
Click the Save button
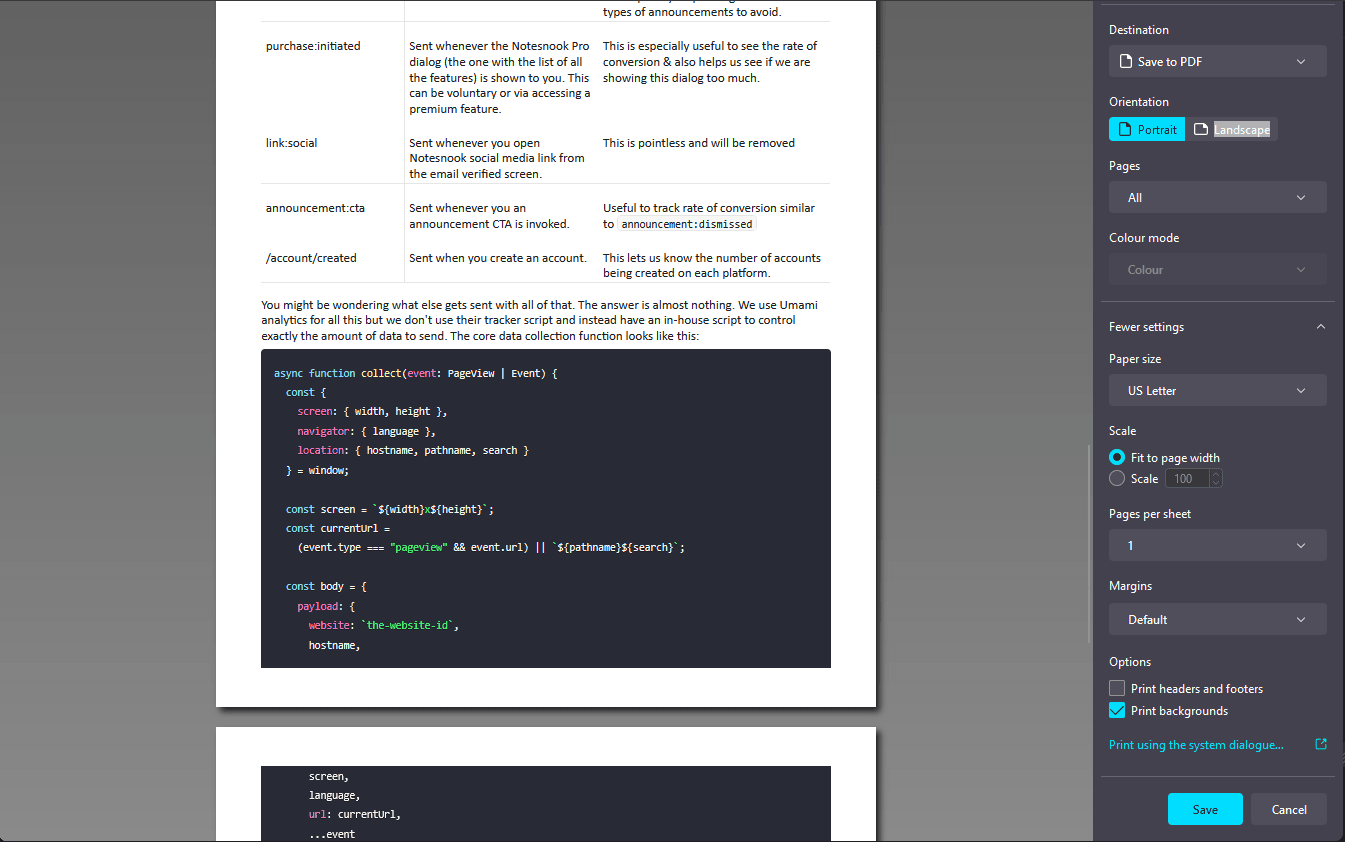1205,809
